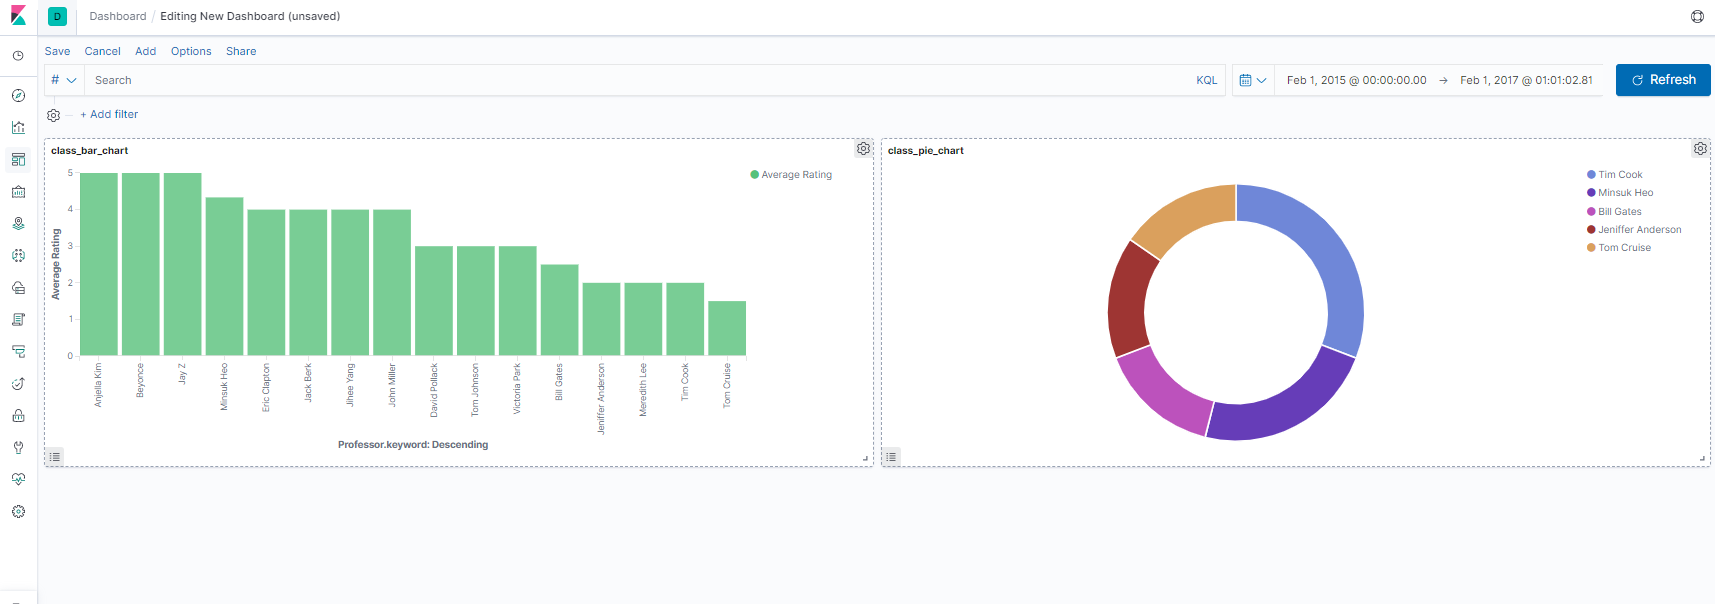
Task: Click the Add filter link
Action: [x=109, y=115]
